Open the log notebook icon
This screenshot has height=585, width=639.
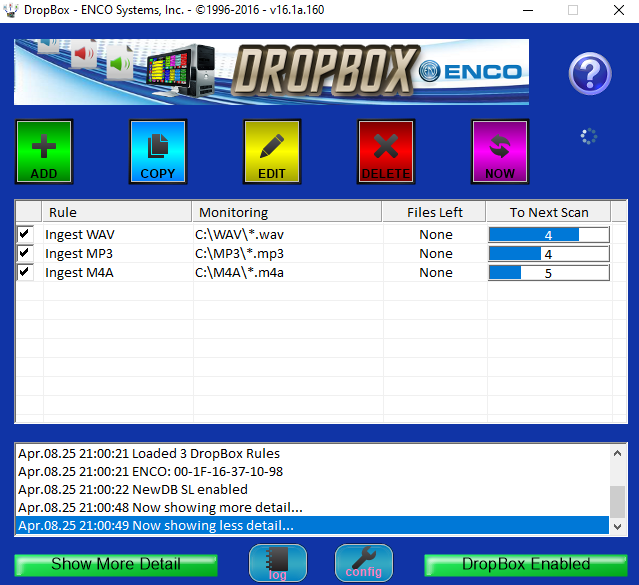278,563
